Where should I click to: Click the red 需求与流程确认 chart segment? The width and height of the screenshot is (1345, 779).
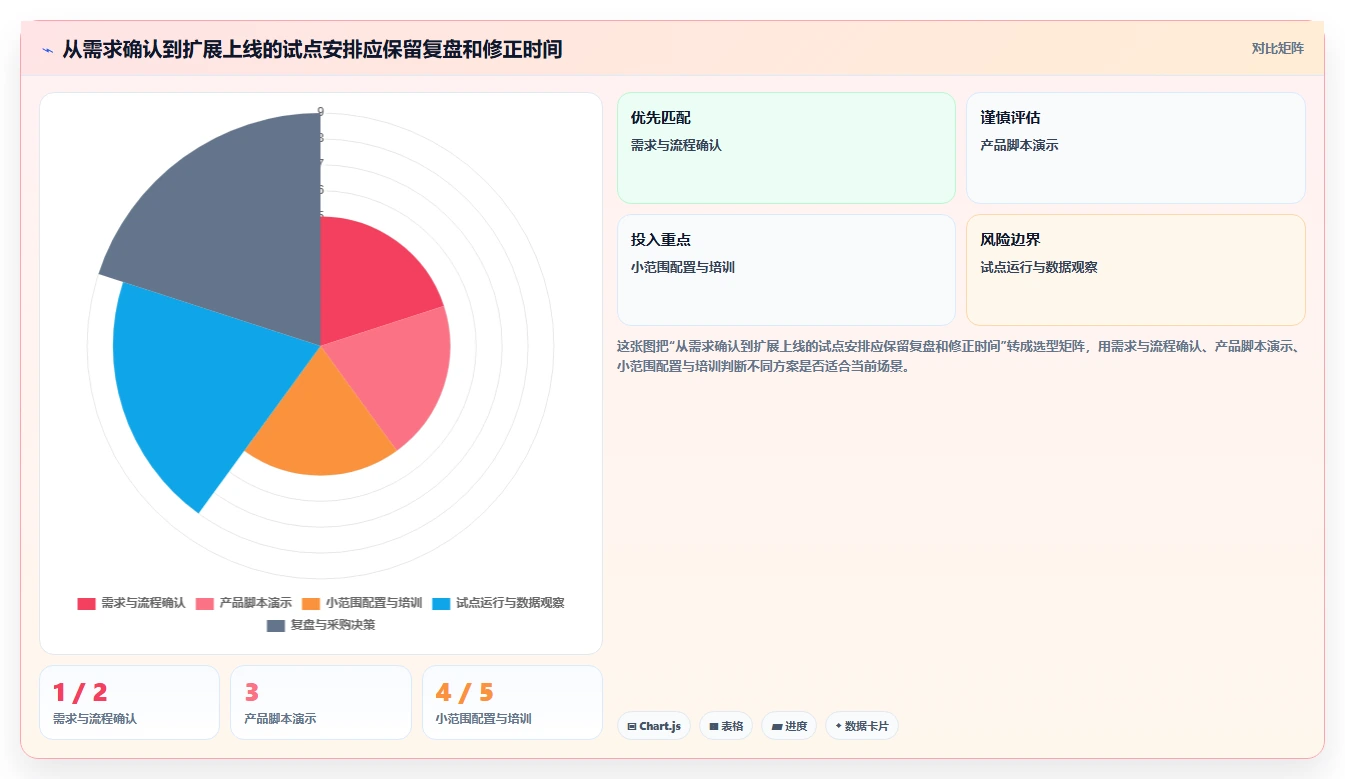pos(370,275)
